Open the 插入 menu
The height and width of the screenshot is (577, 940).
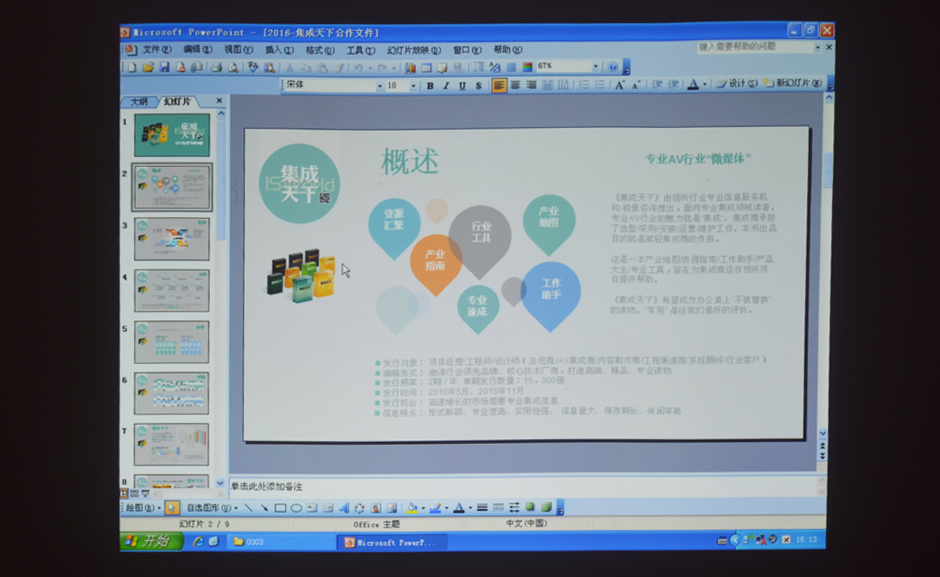coord(279,49)
